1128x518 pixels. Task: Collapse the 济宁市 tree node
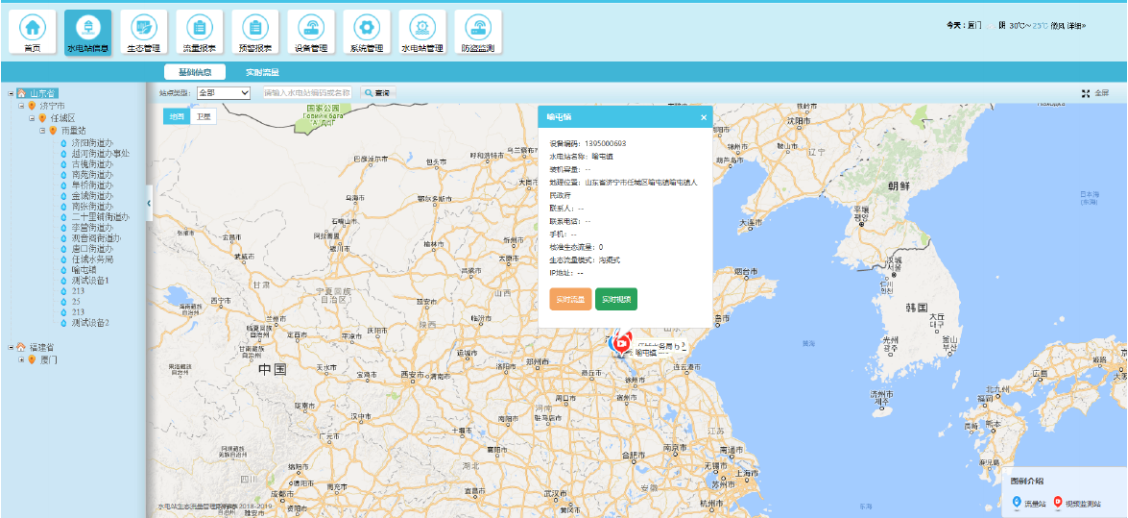point(22,106)
